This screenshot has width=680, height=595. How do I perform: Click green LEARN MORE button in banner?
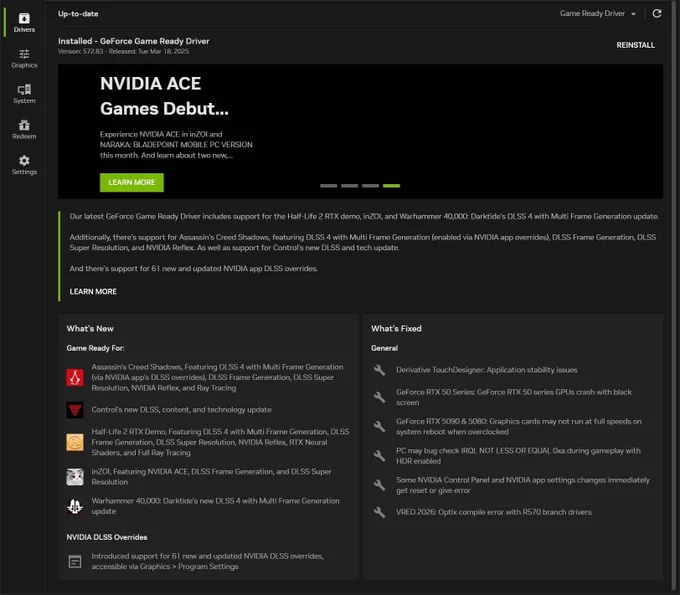click(132, 183)
